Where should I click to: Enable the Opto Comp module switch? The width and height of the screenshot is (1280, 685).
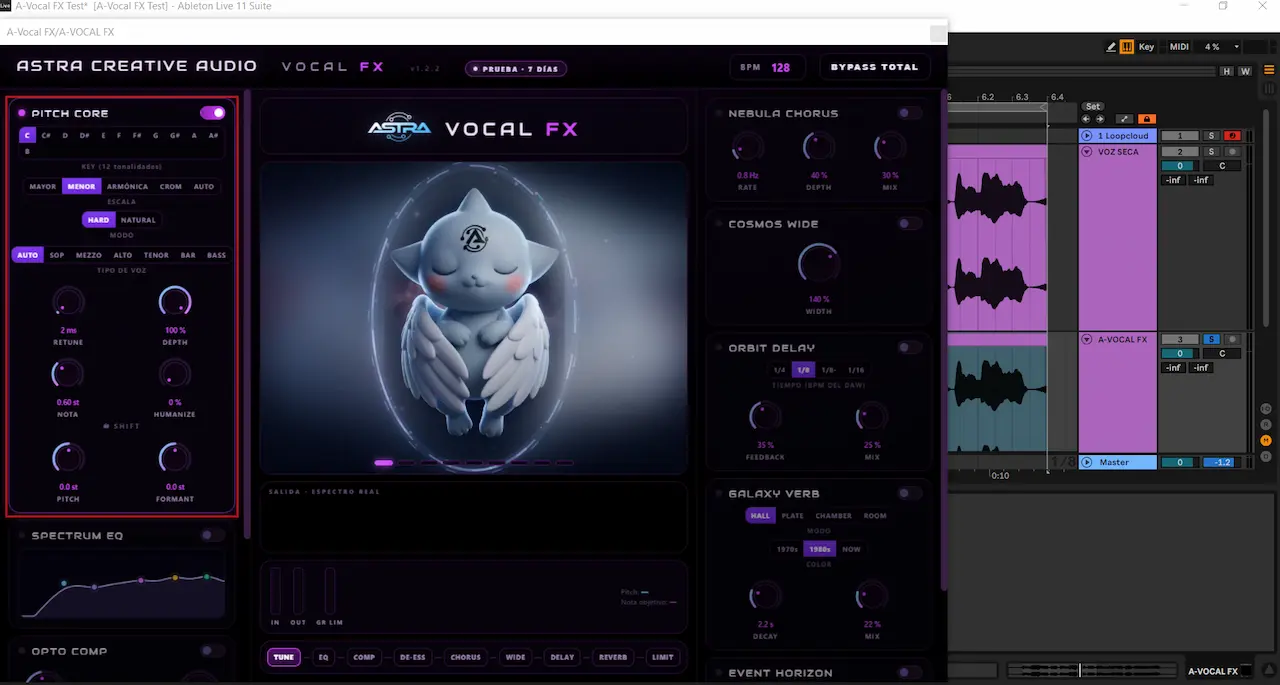click(212, 651)
